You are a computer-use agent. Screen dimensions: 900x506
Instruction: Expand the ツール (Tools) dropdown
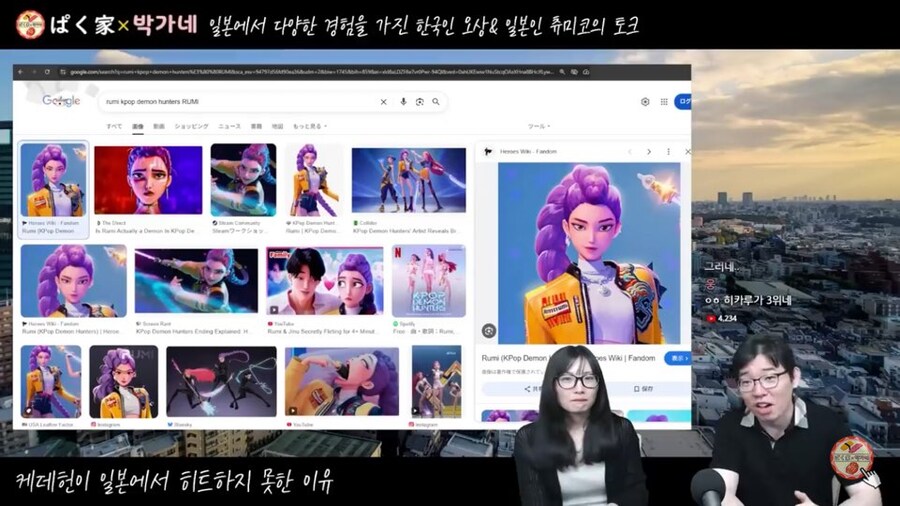click(539, 126)
